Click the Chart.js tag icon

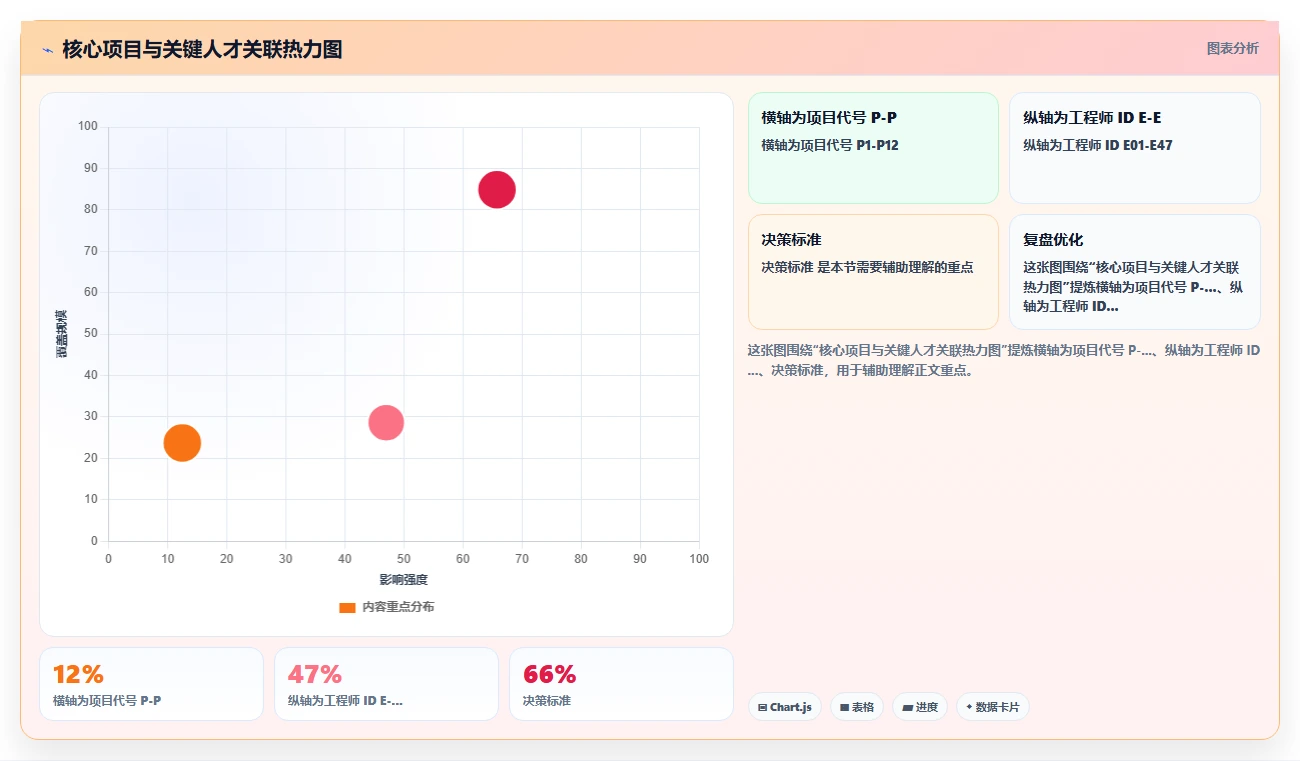click(763, 707)
